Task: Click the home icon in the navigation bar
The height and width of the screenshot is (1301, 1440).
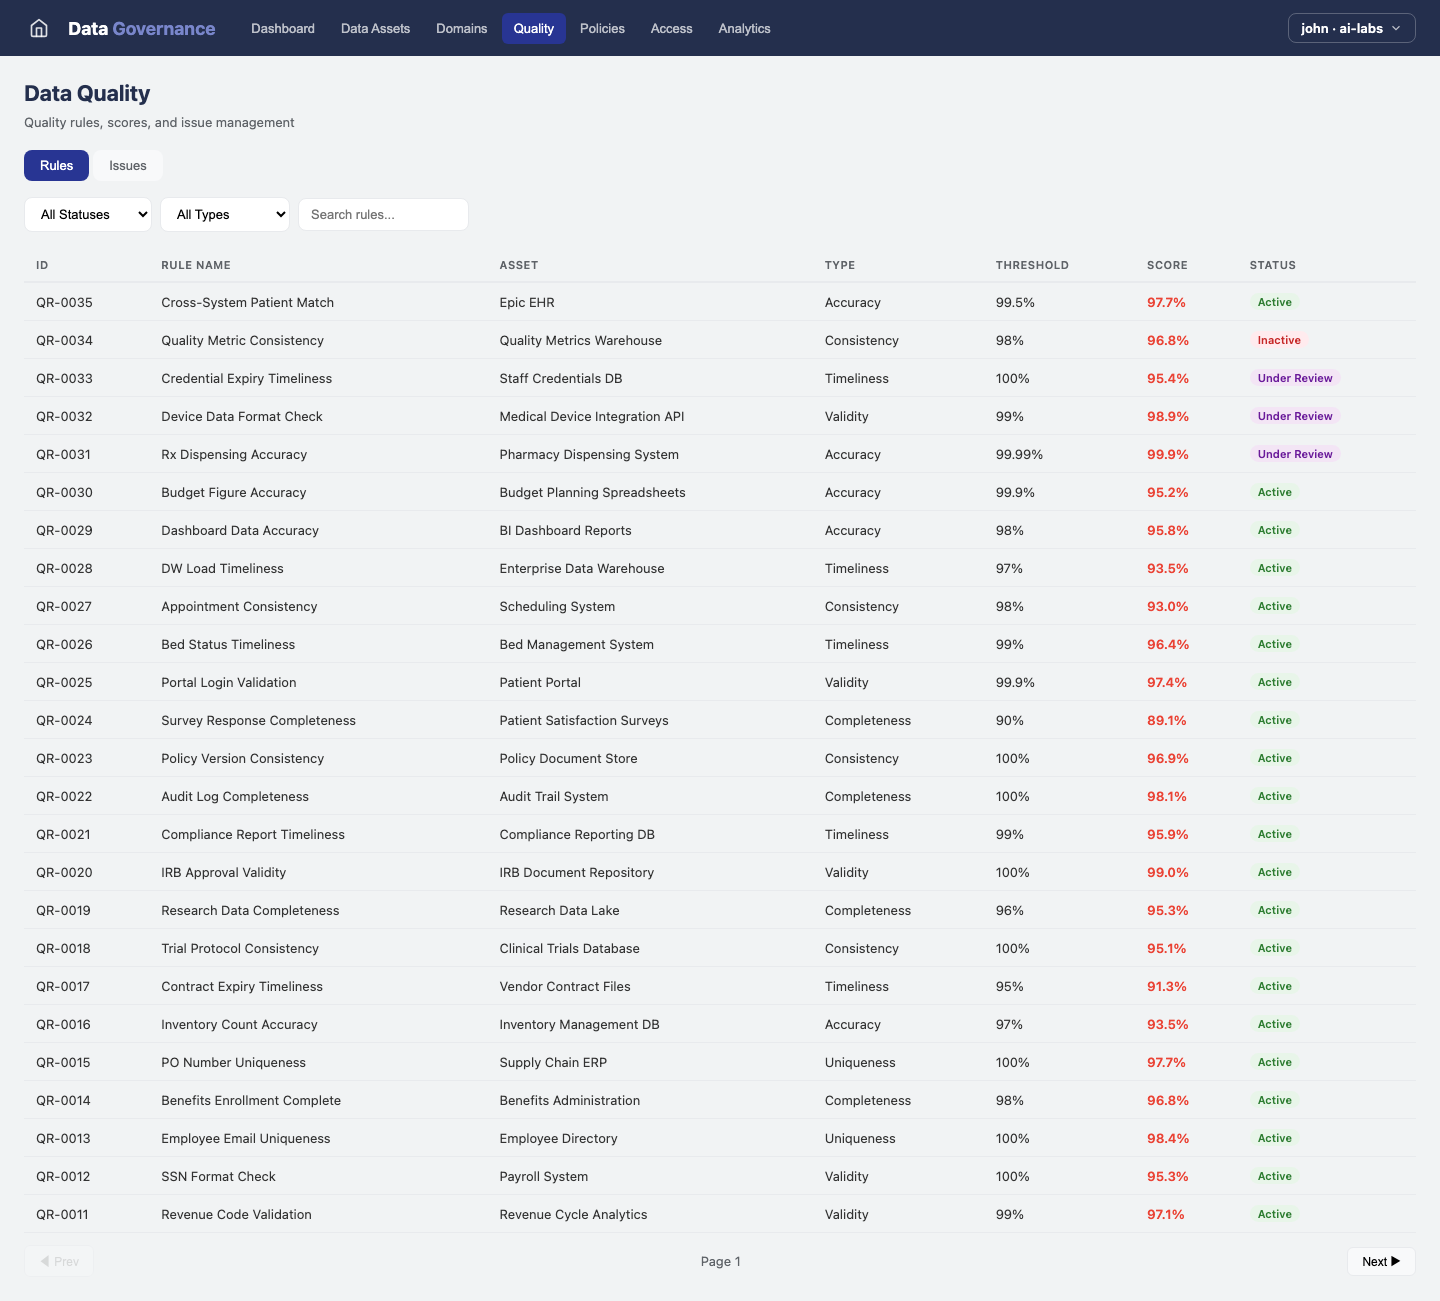Action: pyautogui.click(x=38, y=28)
